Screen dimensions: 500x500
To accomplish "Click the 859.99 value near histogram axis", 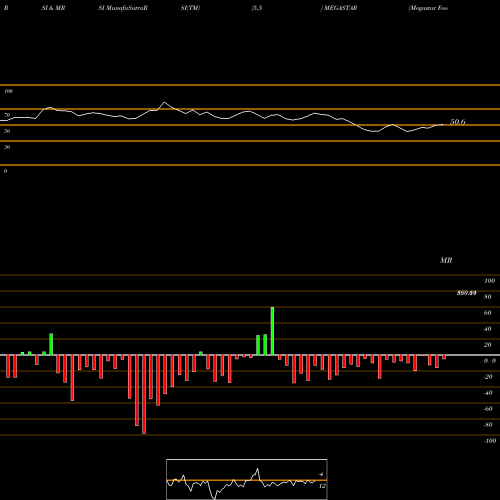I will (466, 293).
